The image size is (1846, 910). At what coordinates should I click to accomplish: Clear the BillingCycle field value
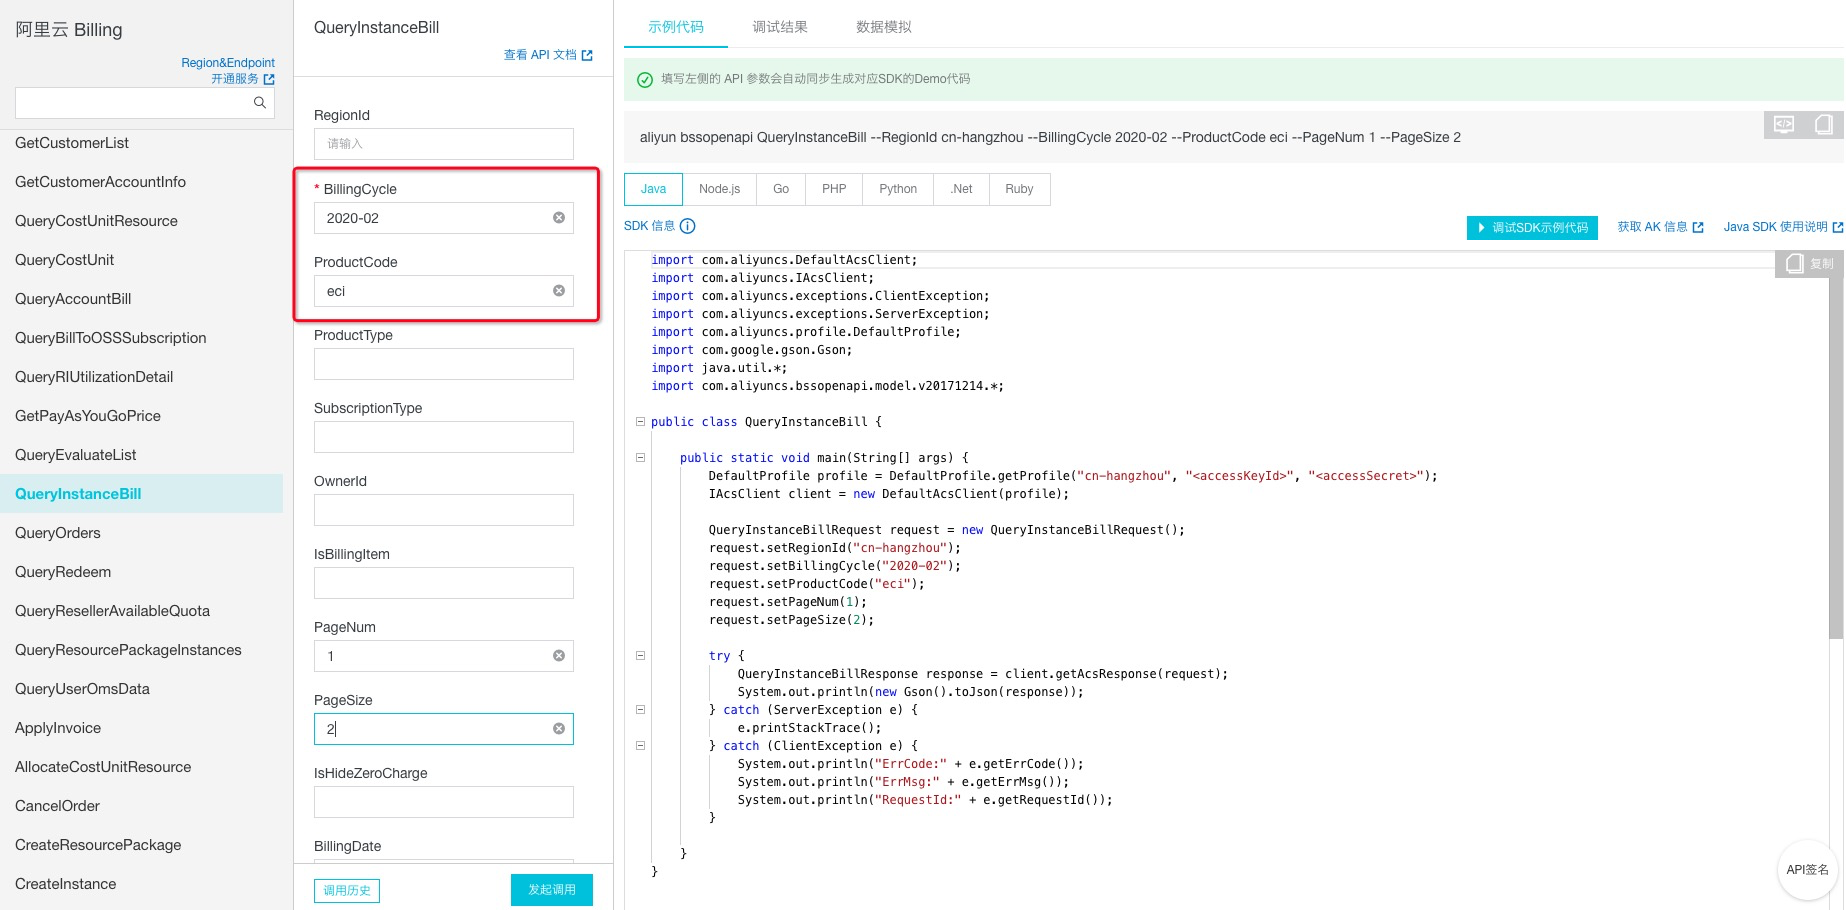pyautogui.click(x=559, y=218)
